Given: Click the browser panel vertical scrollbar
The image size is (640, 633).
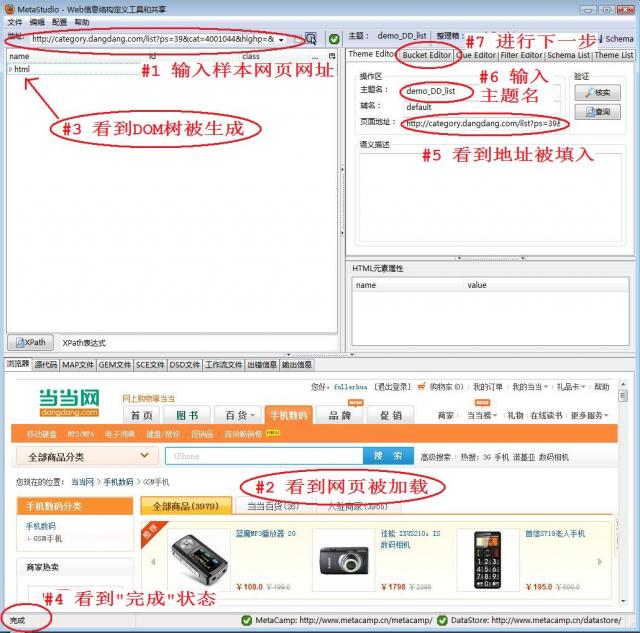Looking at the screenshot, I should 623,492.
